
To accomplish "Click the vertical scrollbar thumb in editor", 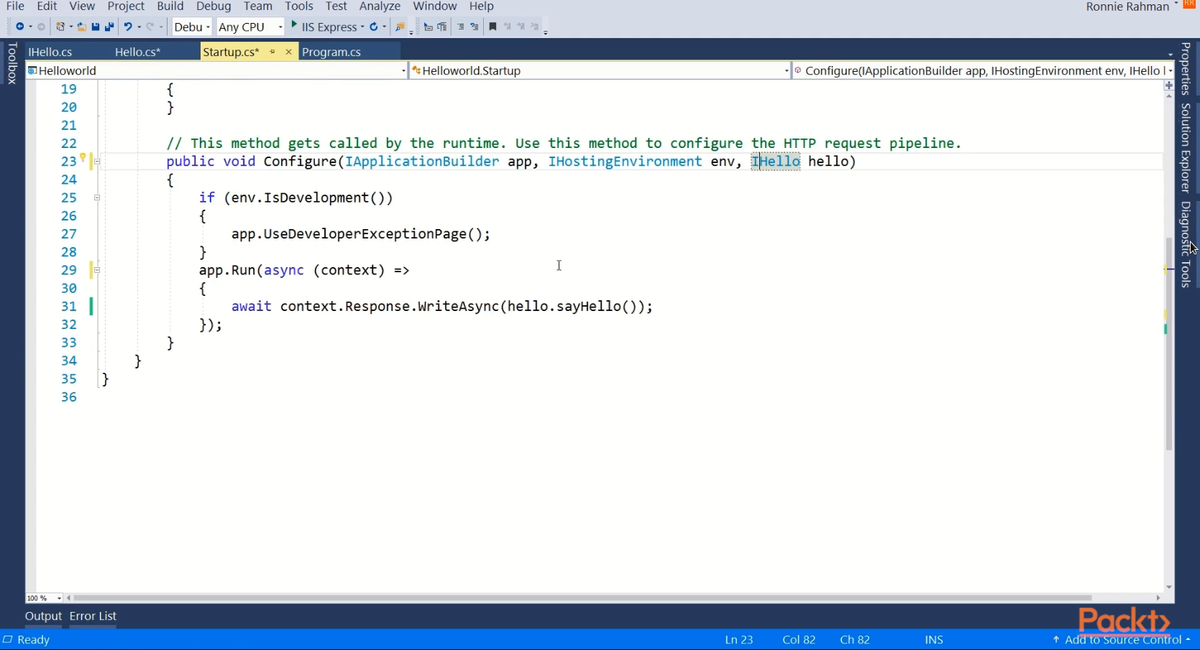I will (1169, 343).
